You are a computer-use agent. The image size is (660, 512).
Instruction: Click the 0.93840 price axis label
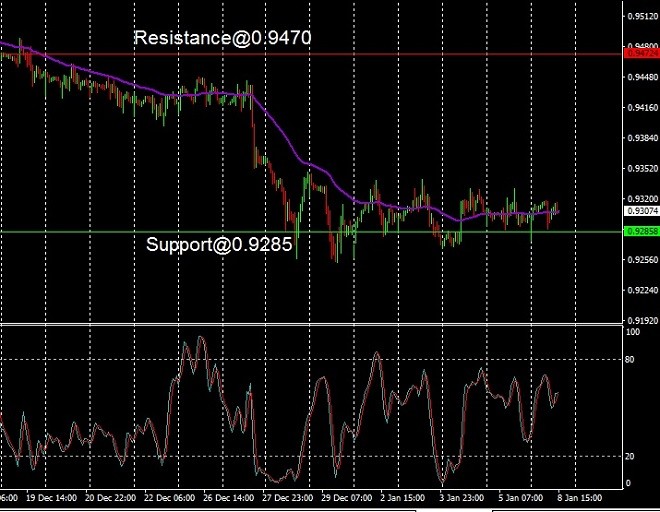(x=642, y=138)
